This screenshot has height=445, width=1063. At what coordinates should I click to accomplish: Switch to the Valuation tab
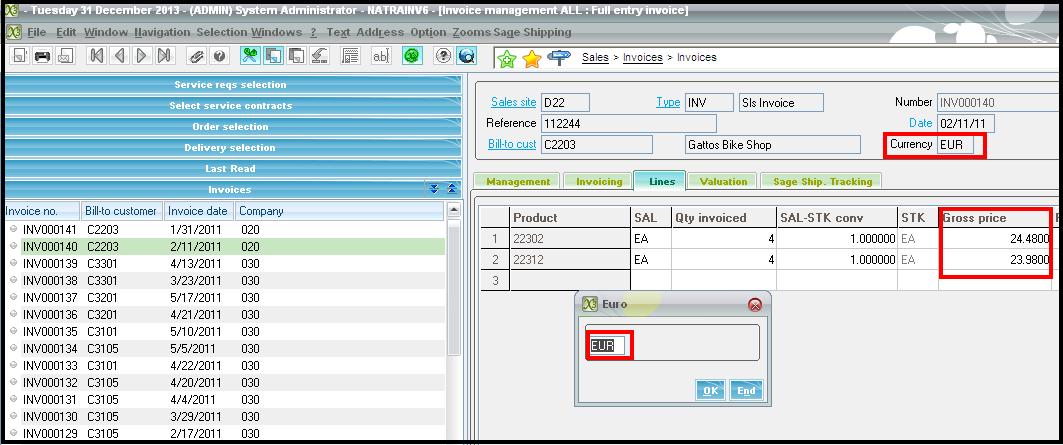723,181
